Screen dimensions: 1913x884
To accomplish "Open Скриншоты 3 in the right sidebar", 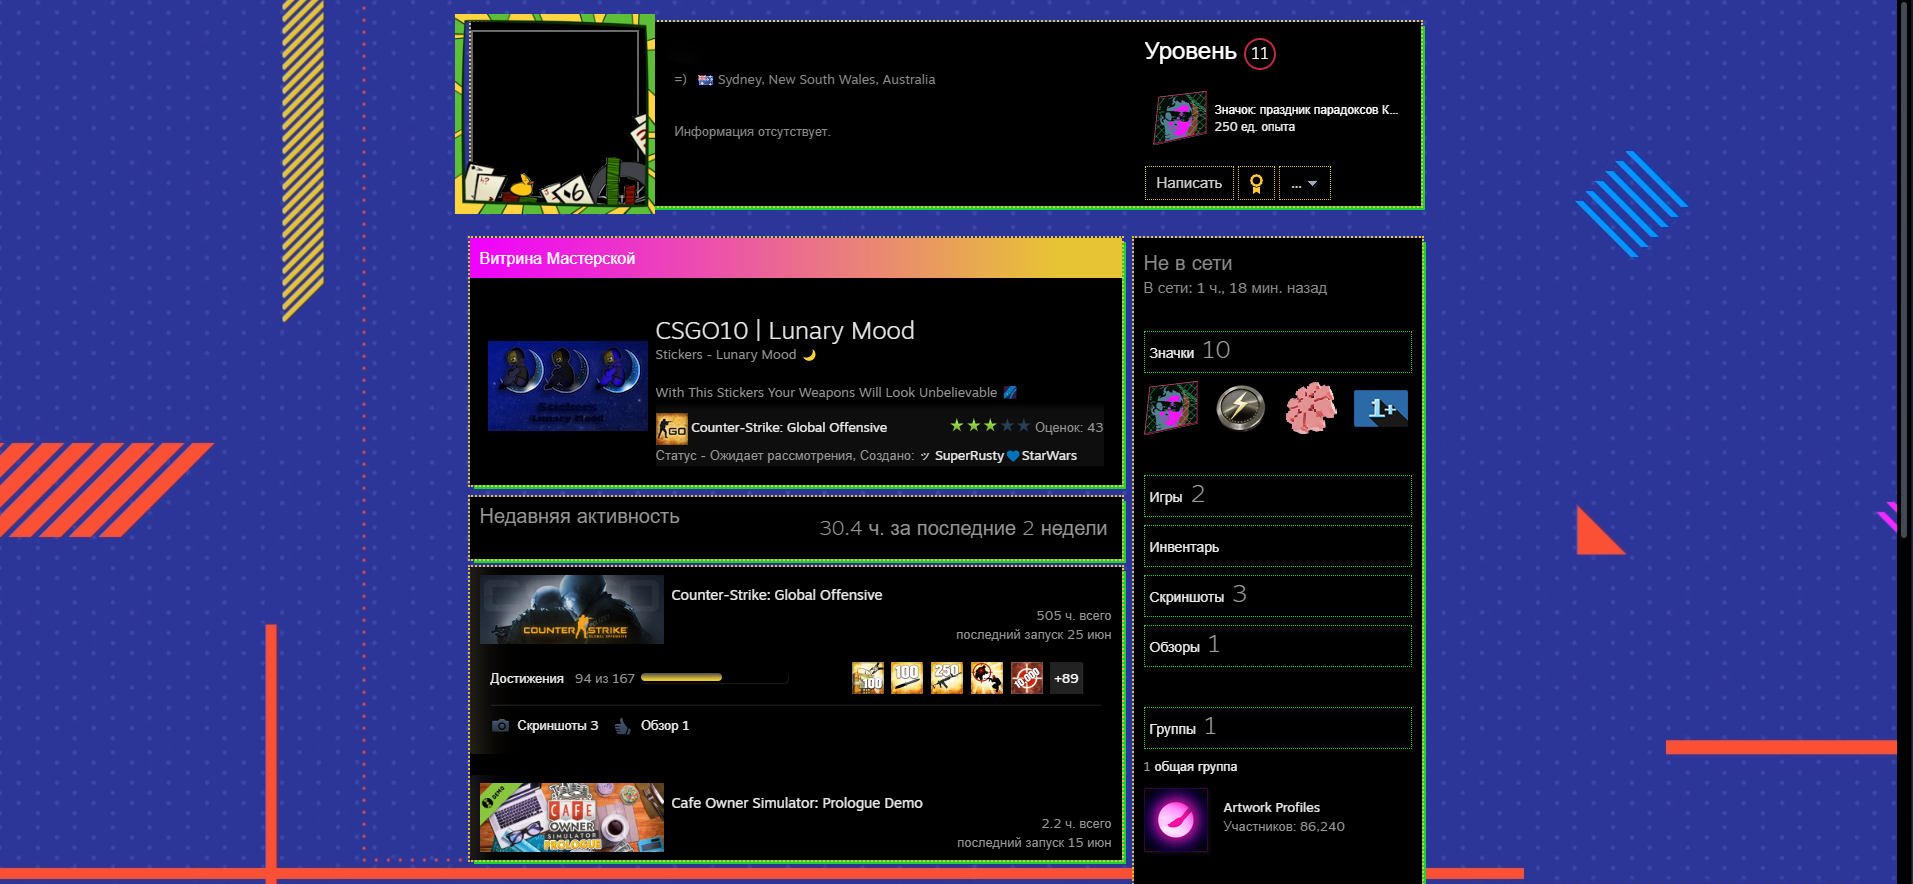I will pos(1278,596).
